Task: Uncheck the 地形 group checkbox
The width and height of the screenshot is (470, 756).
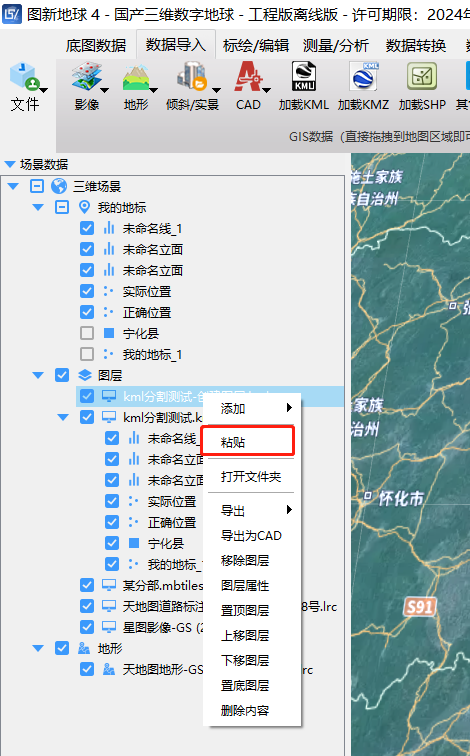Action: [62, 648]
